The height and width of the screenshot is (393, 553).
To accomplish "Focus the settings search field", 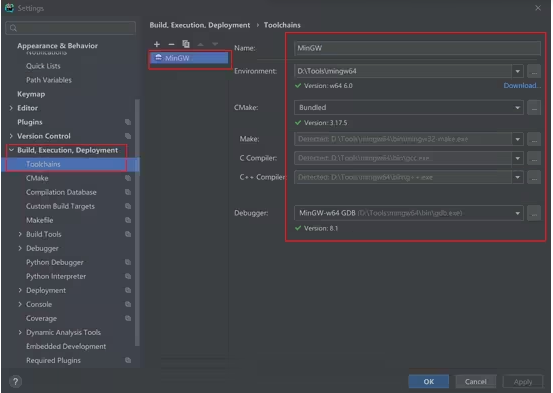I will [x=71, y=28].
